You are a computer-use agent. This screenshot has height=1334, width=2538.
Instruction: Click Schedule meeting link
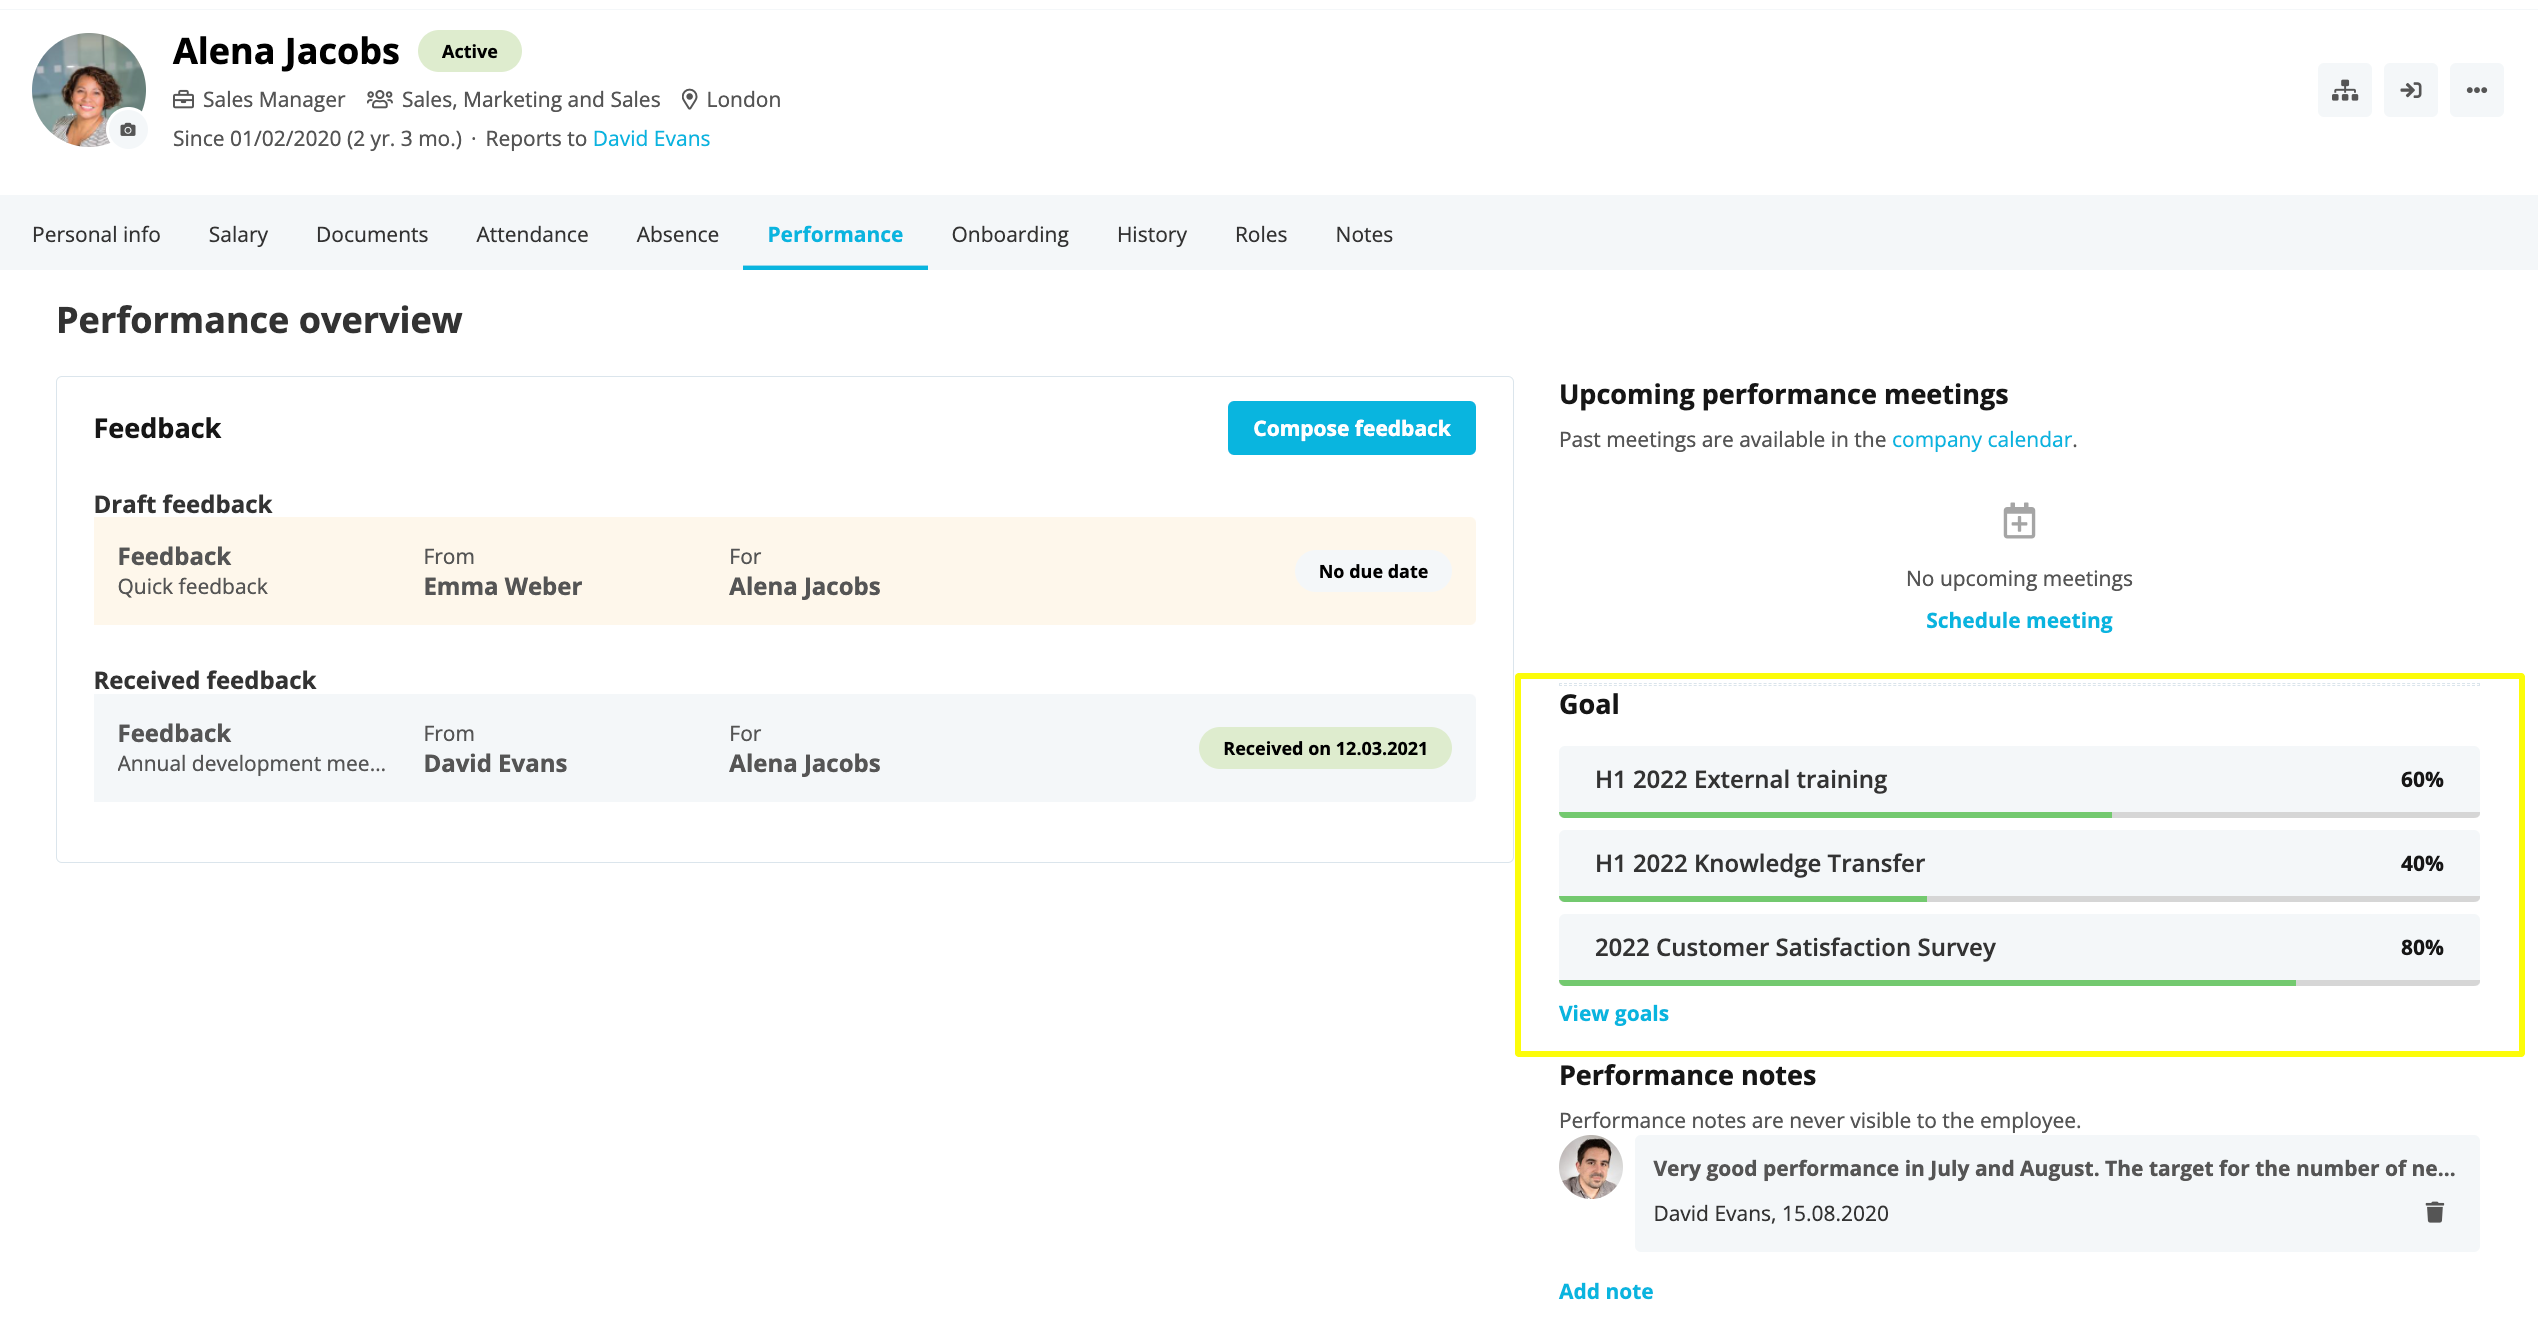(2019, 620)
